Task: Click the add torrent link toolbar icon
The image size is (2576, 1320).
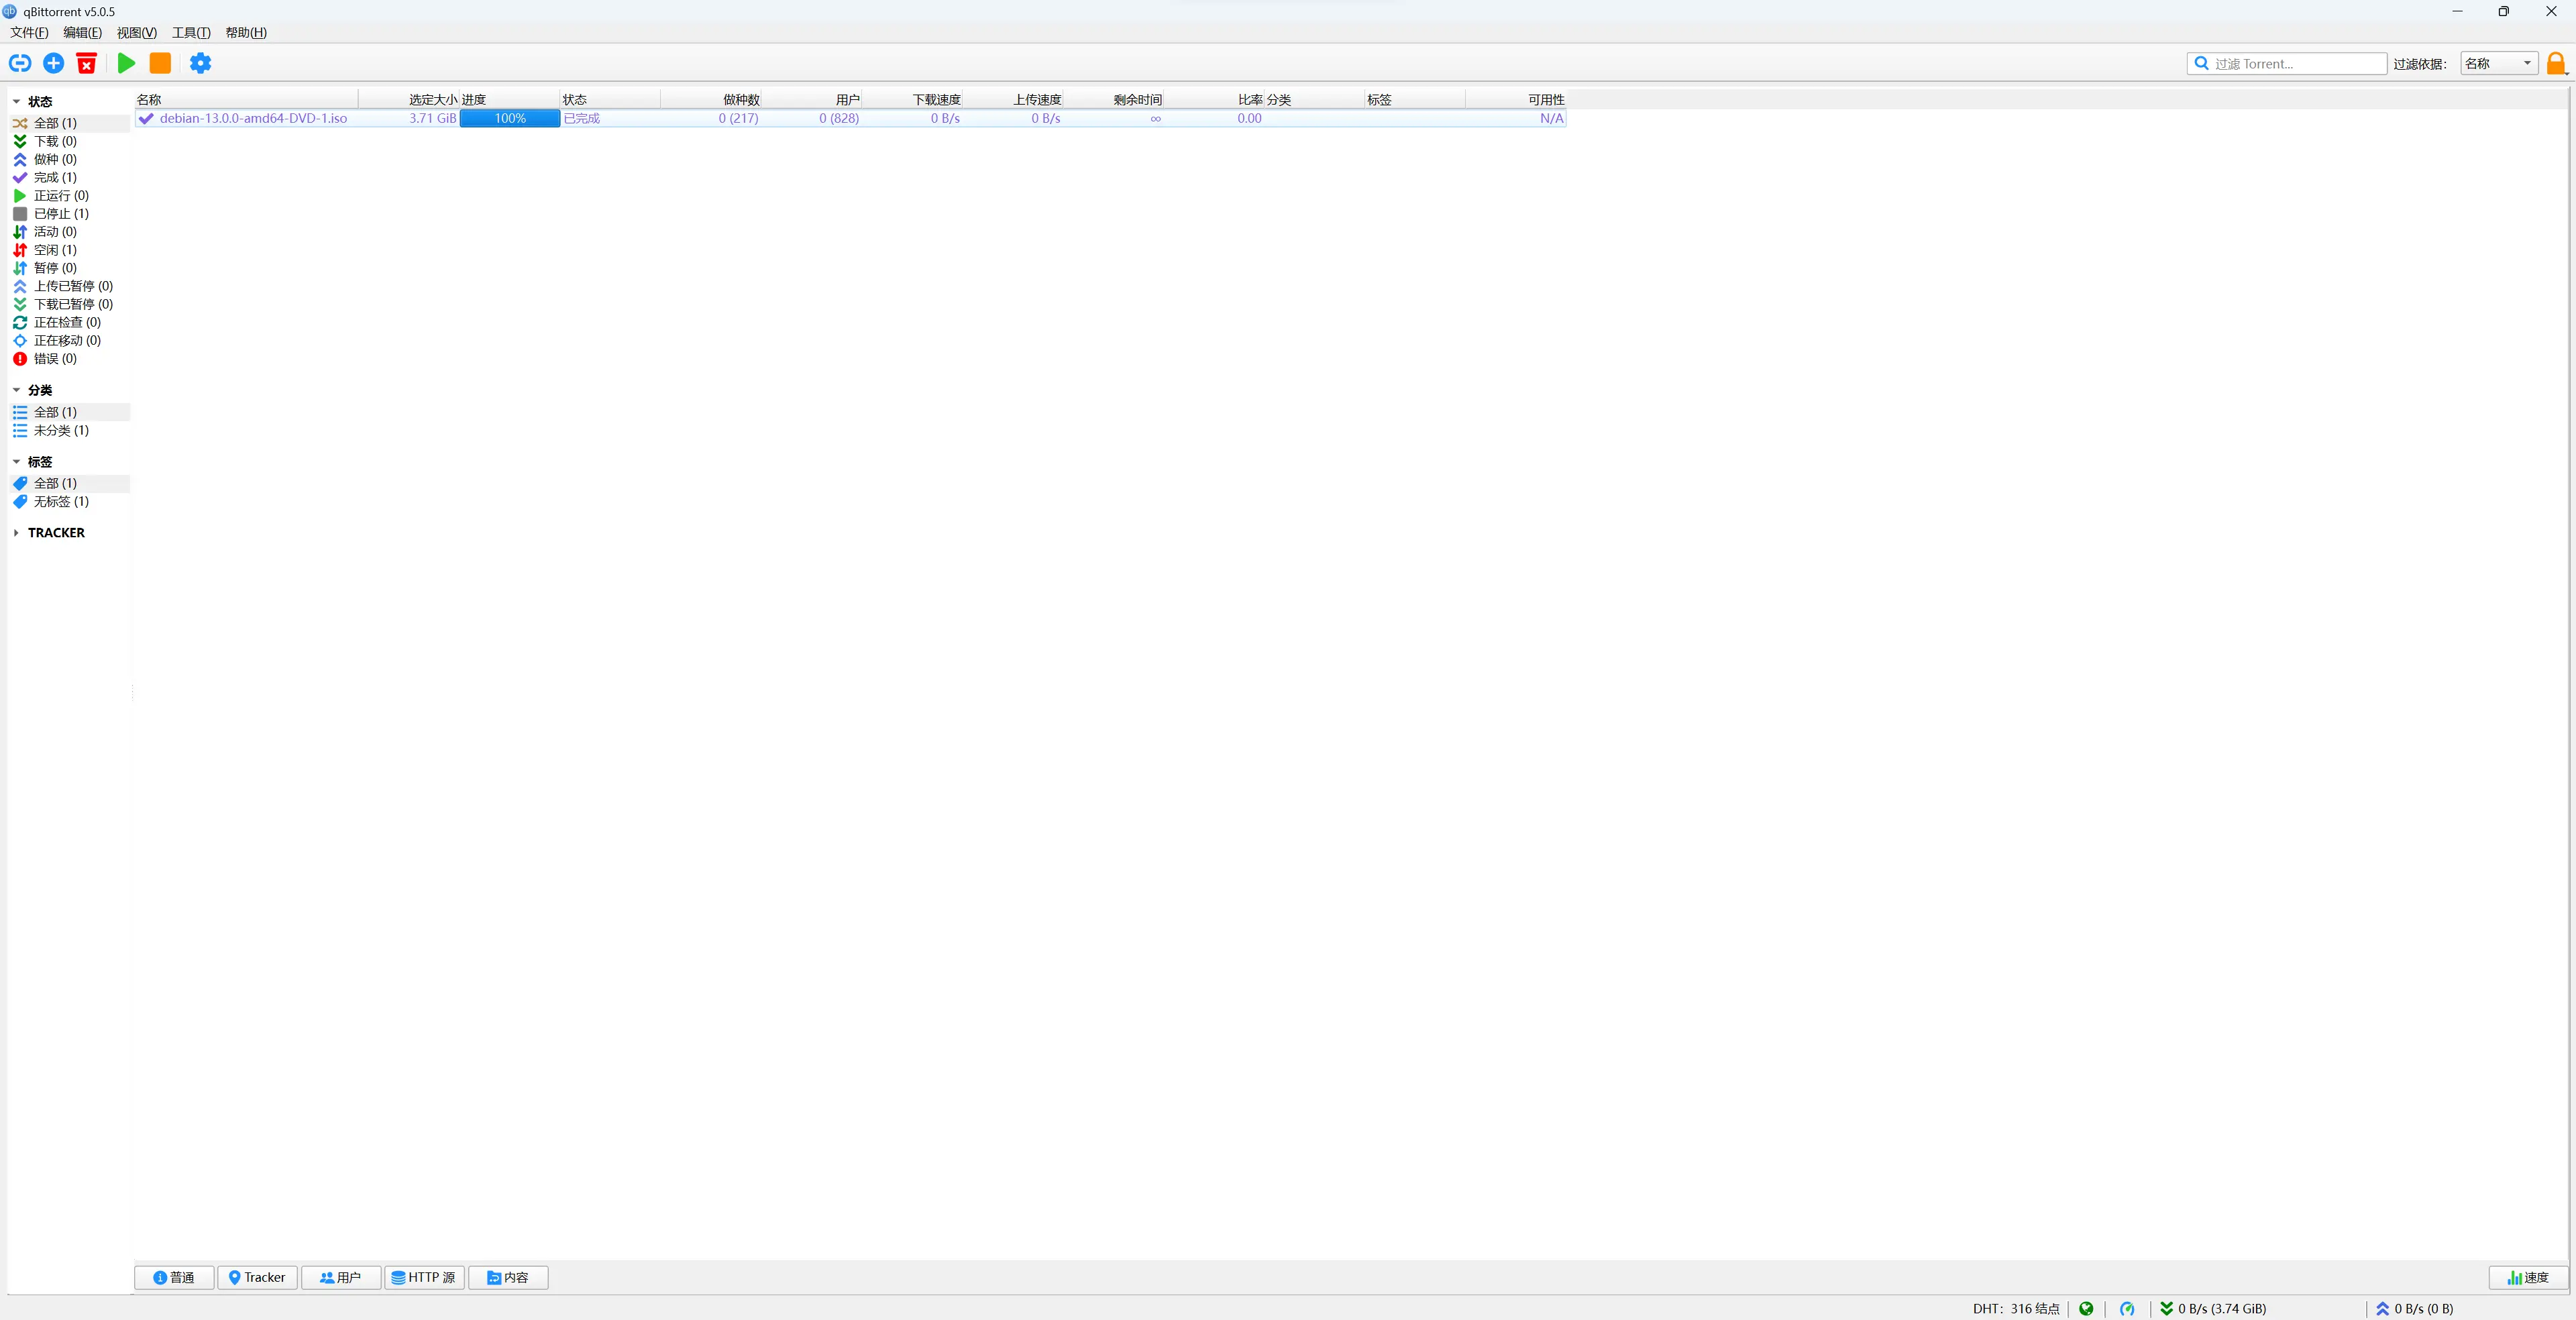Action: pos(20,63)
